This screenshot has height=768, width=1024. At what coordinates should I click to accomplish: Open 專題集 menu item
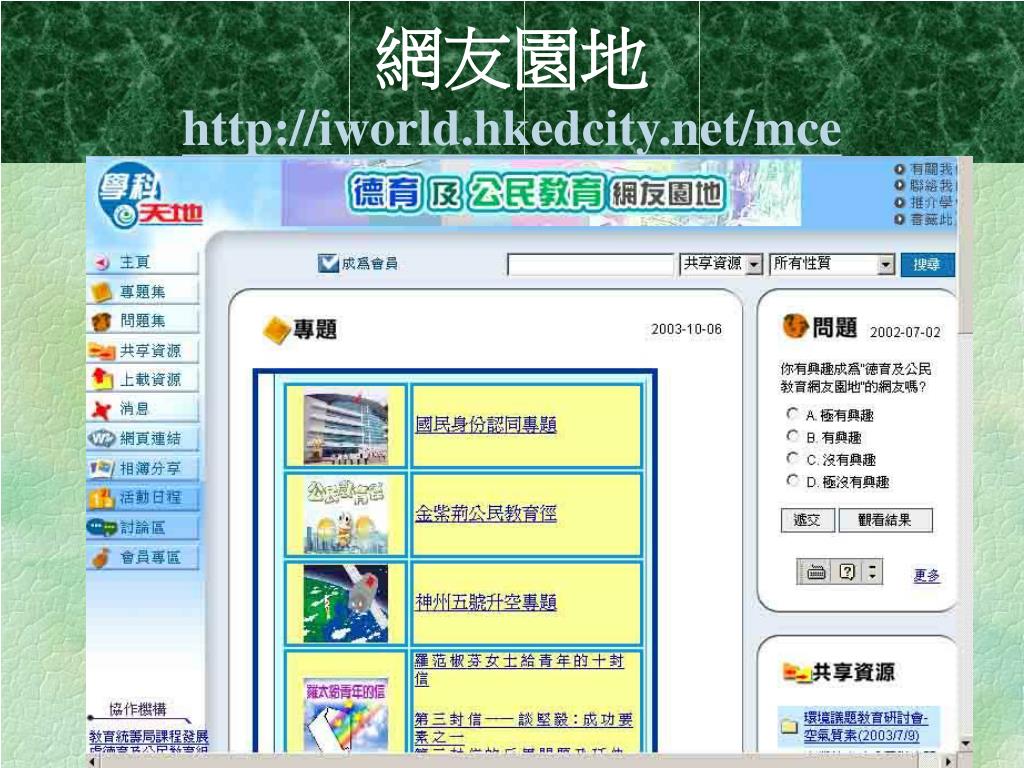pos(143,292)
